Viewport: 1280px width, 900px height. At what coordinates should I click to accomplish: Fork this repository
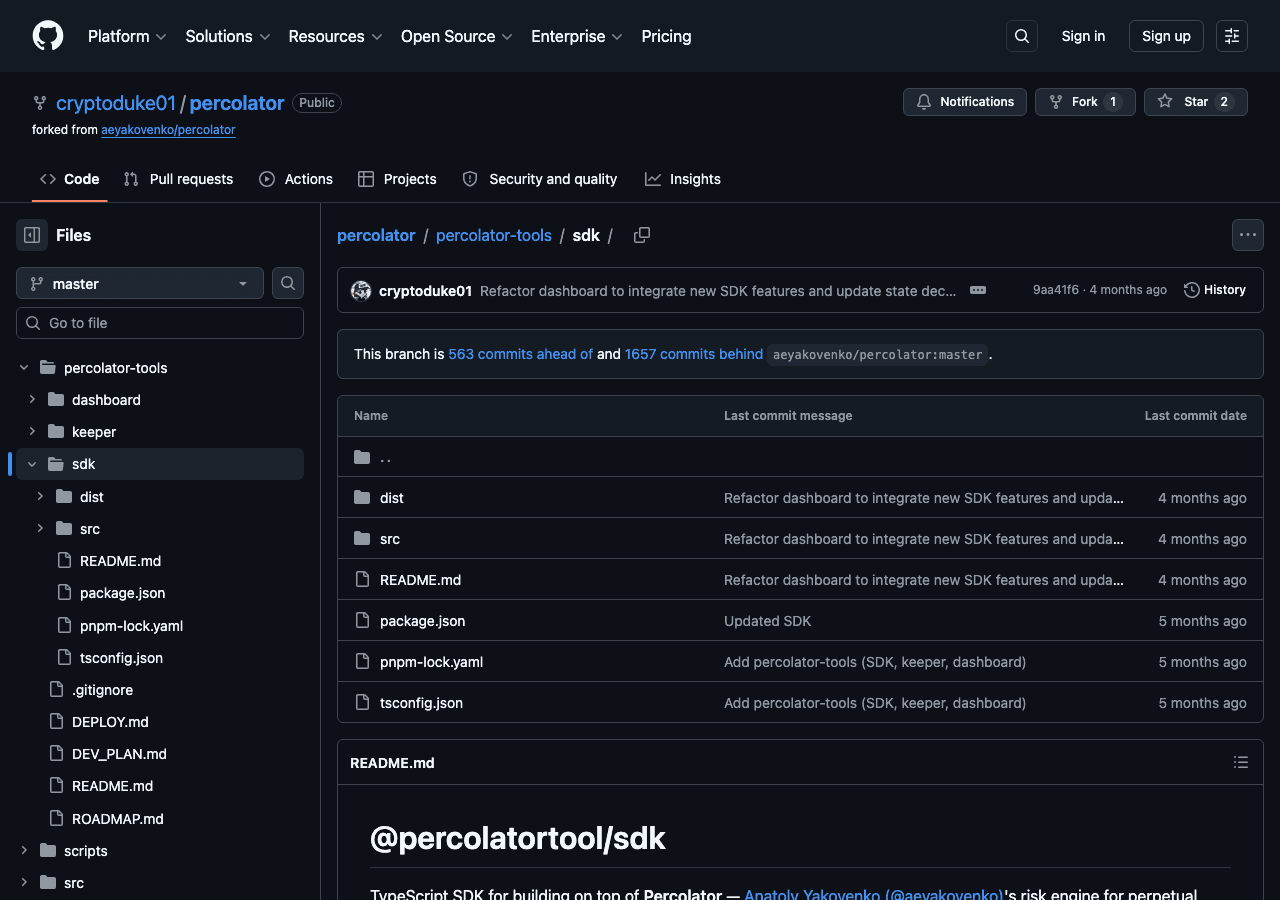point(1085,102)
